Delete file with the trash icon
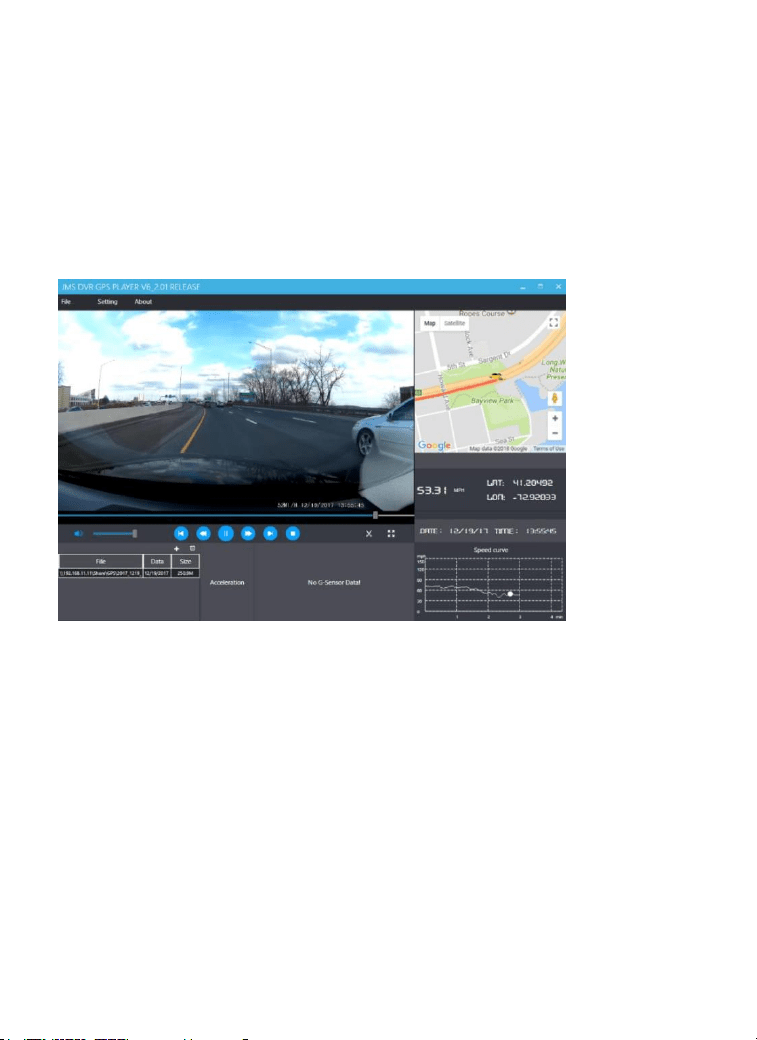 (192, 549)
